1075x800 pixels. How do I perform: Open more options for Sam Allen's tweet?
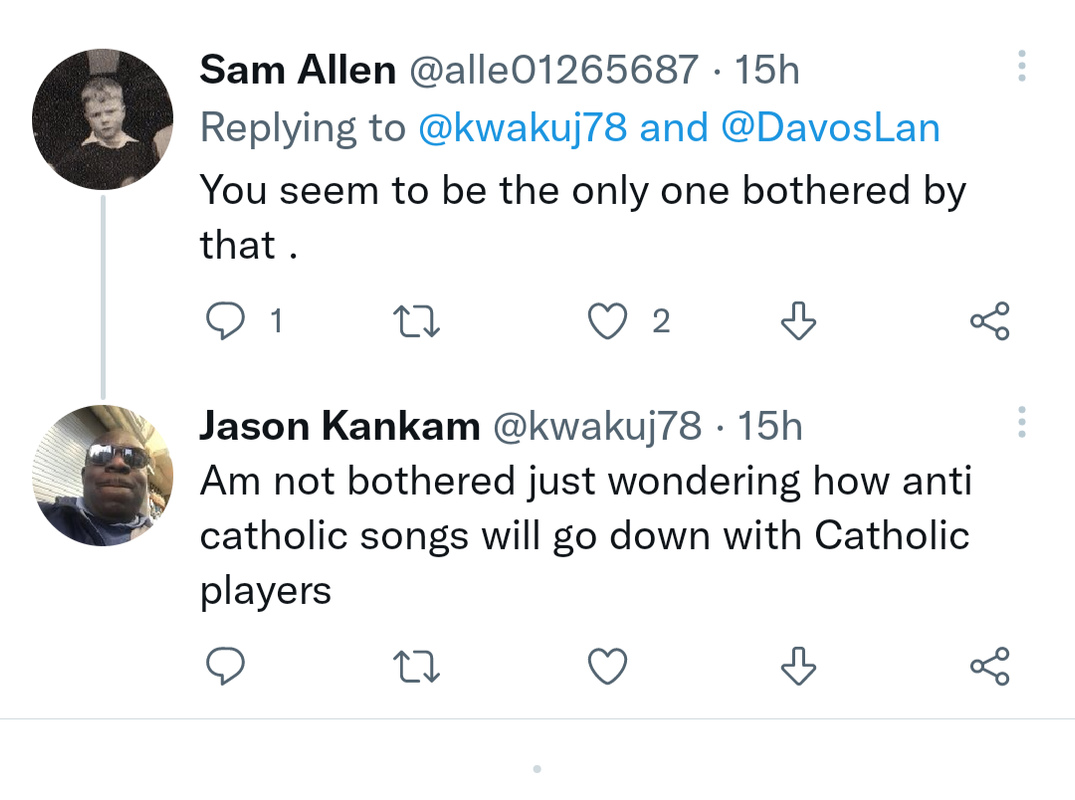1021,66
